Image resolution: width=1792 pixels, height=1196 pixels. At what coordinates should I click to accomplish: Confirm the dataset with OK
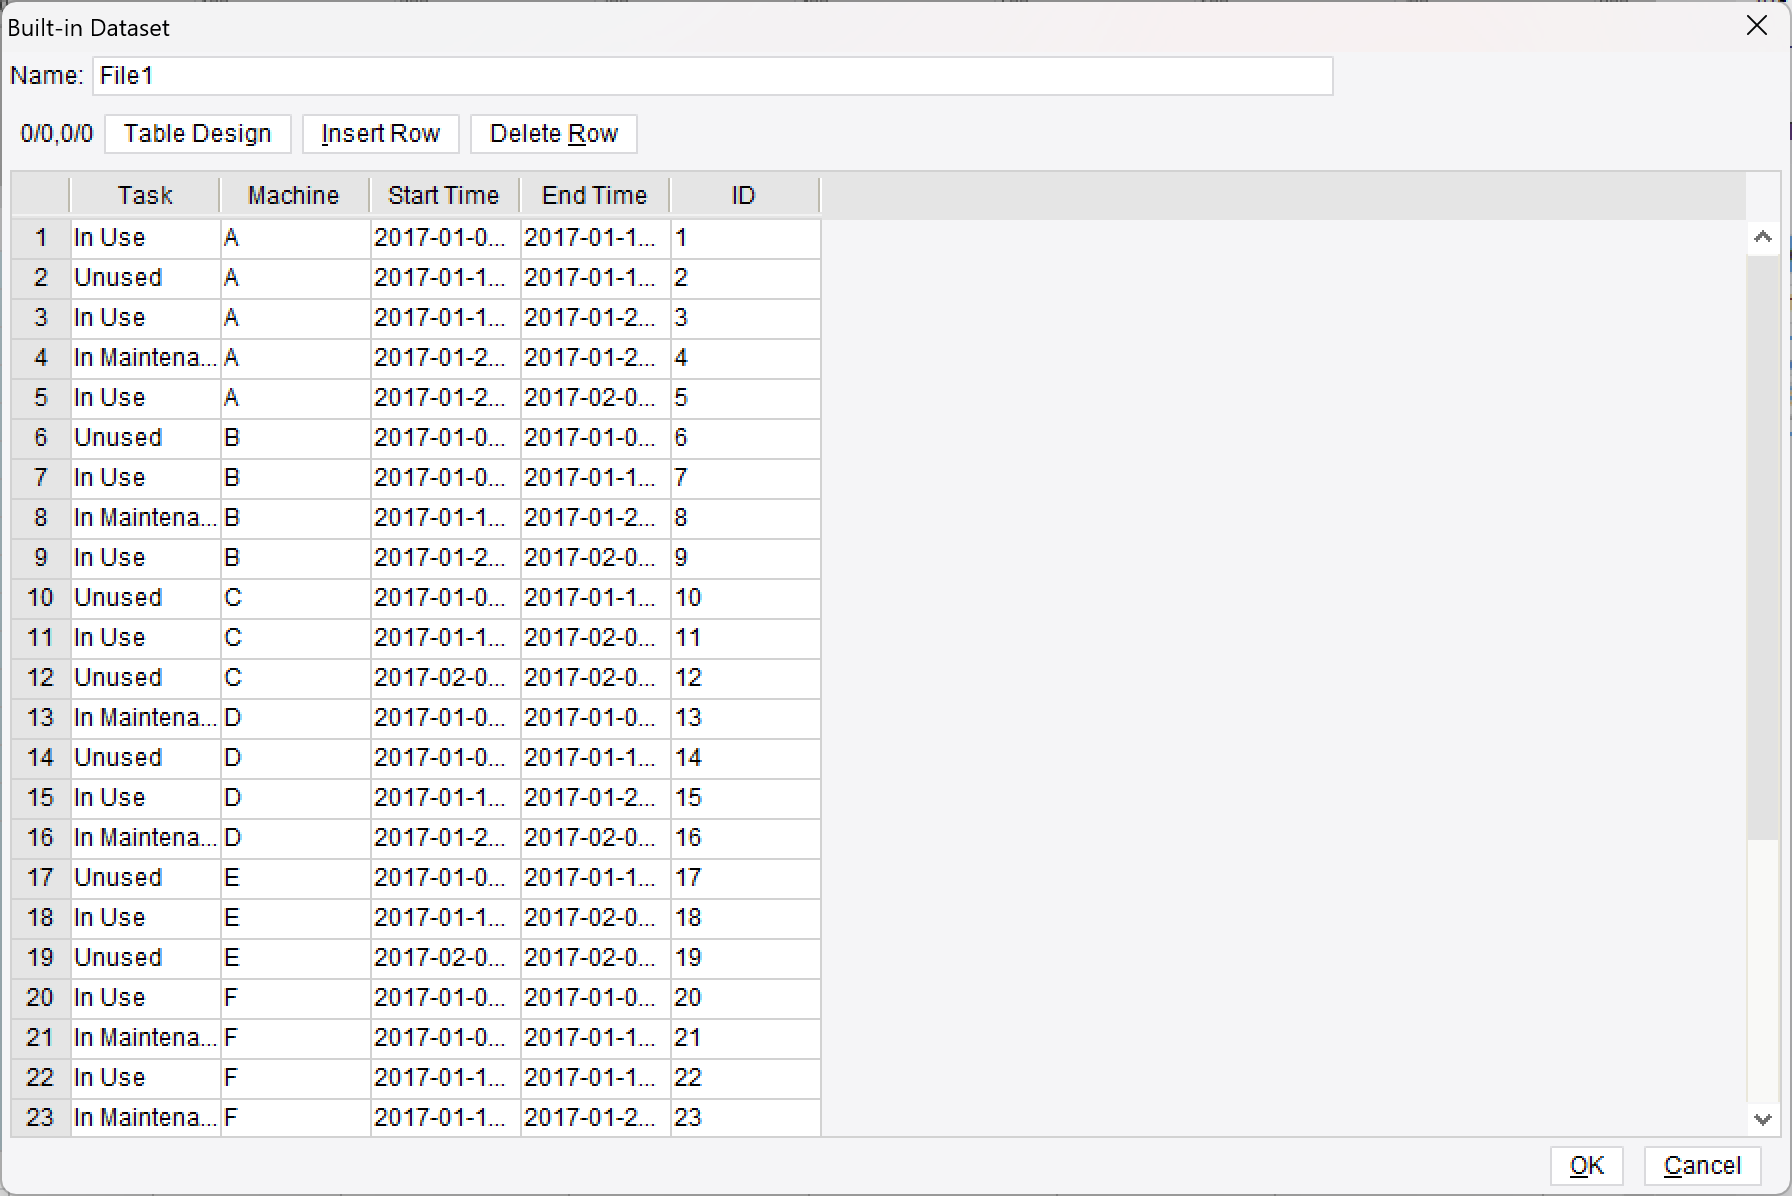tap(1586, 1165)
